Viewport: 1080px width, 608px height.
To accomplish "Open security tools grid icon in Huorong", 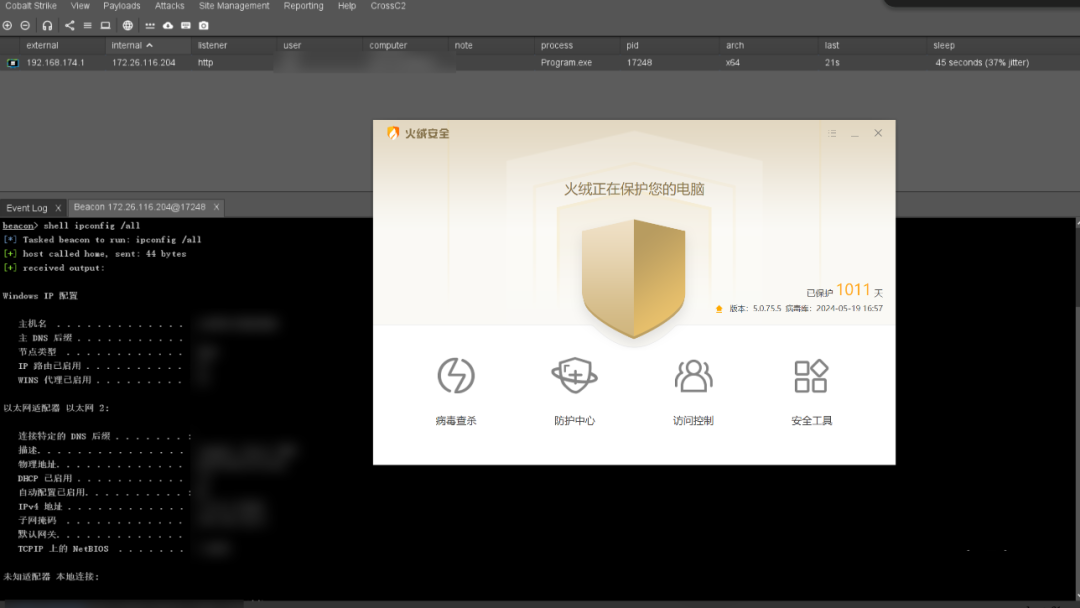I will pyautogui.click(x=811, y=376).
